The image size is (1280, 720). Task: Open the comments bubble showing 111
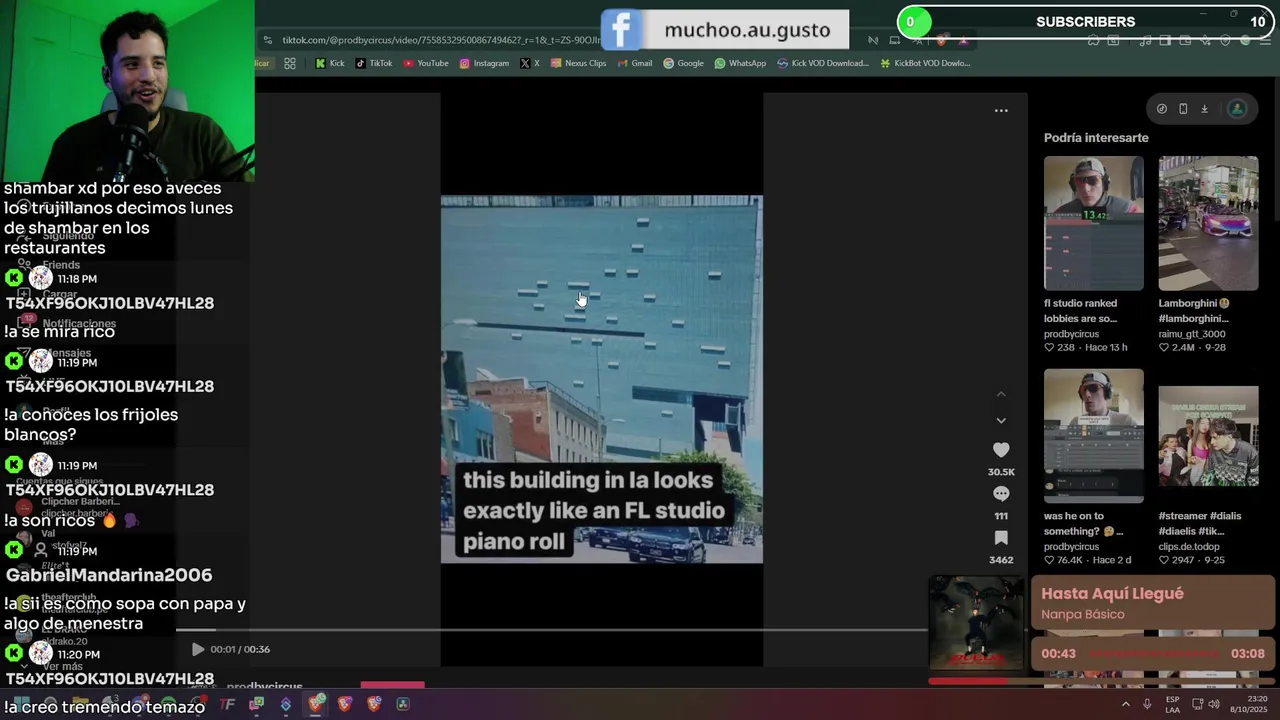[x=1001, y=494]
